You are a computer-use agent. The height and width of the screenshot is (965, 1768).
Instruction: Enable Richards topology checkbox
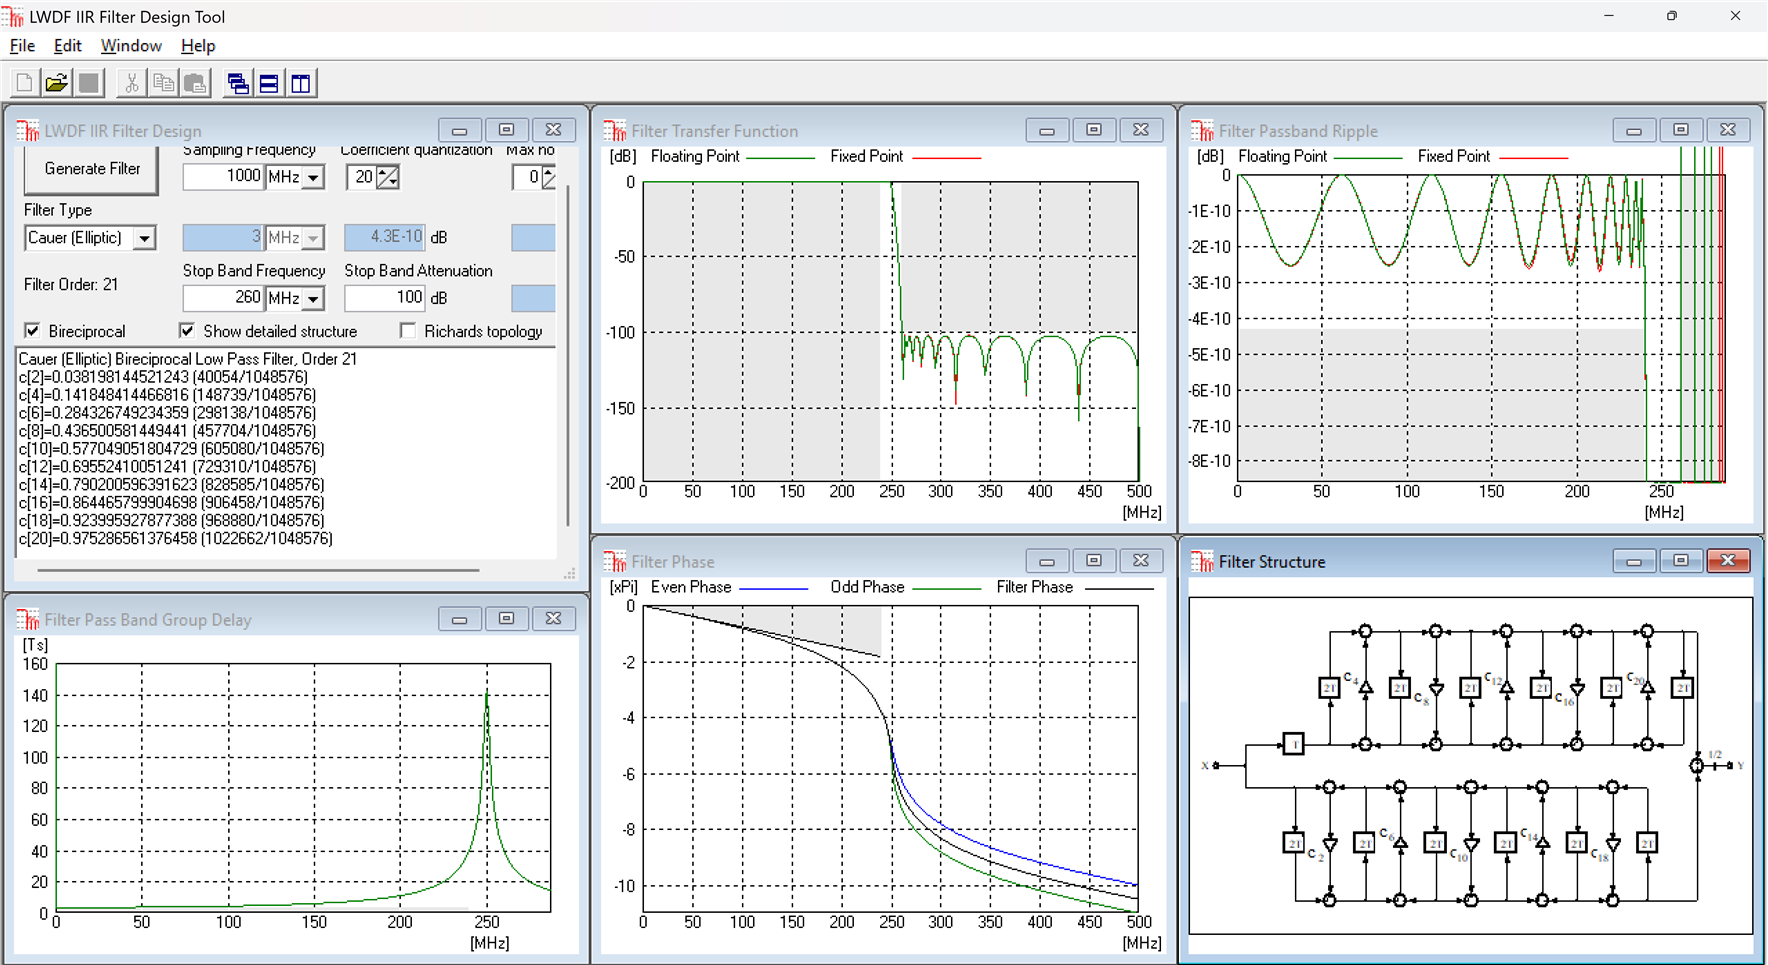(408, 331)
